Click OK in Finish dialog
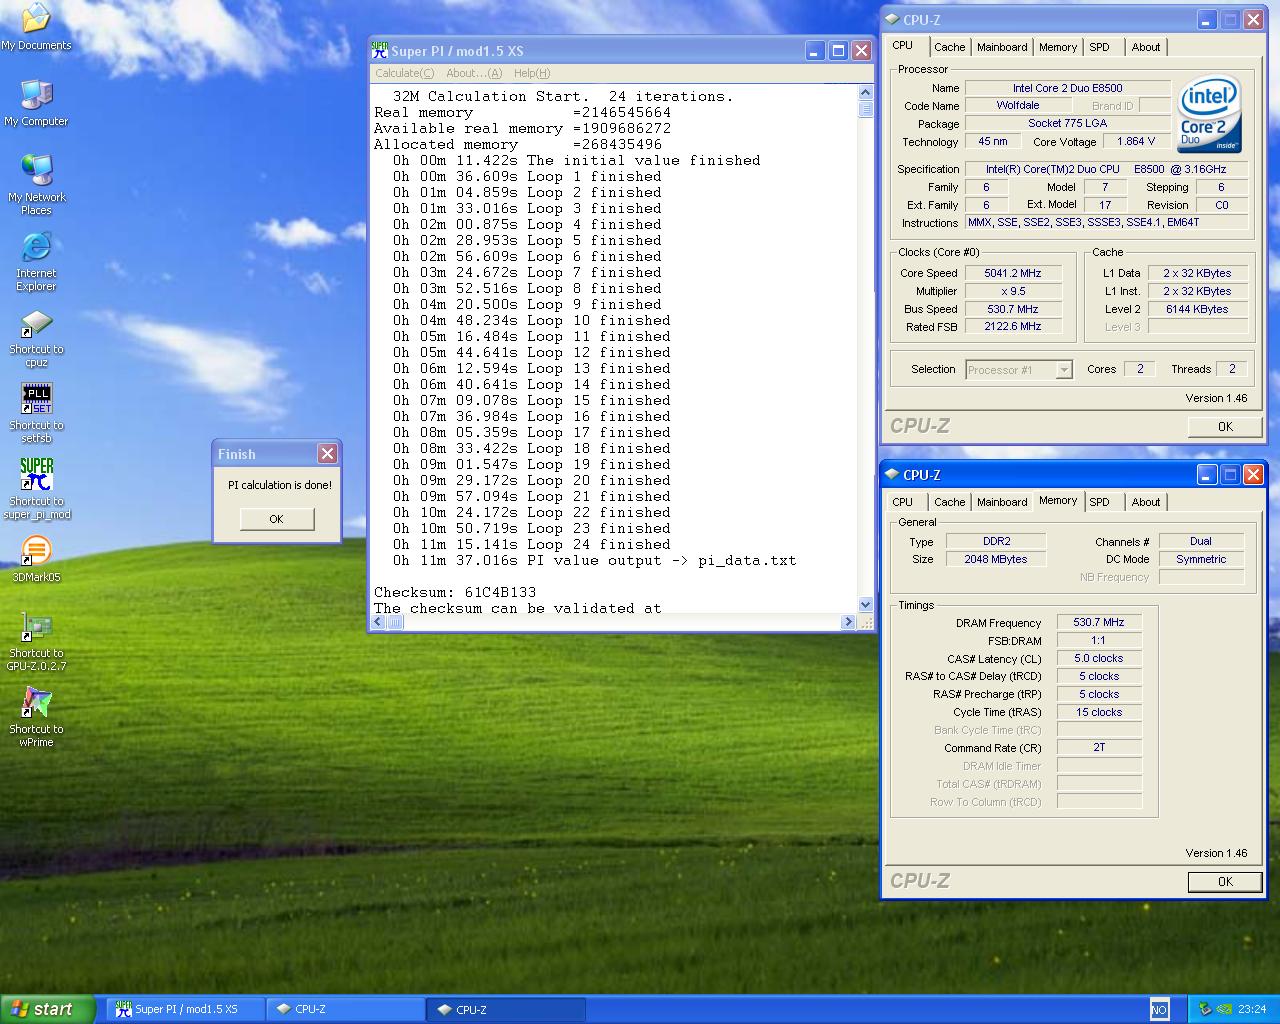Screen dimensions: 1280x1024 click(x=276, y=519)
